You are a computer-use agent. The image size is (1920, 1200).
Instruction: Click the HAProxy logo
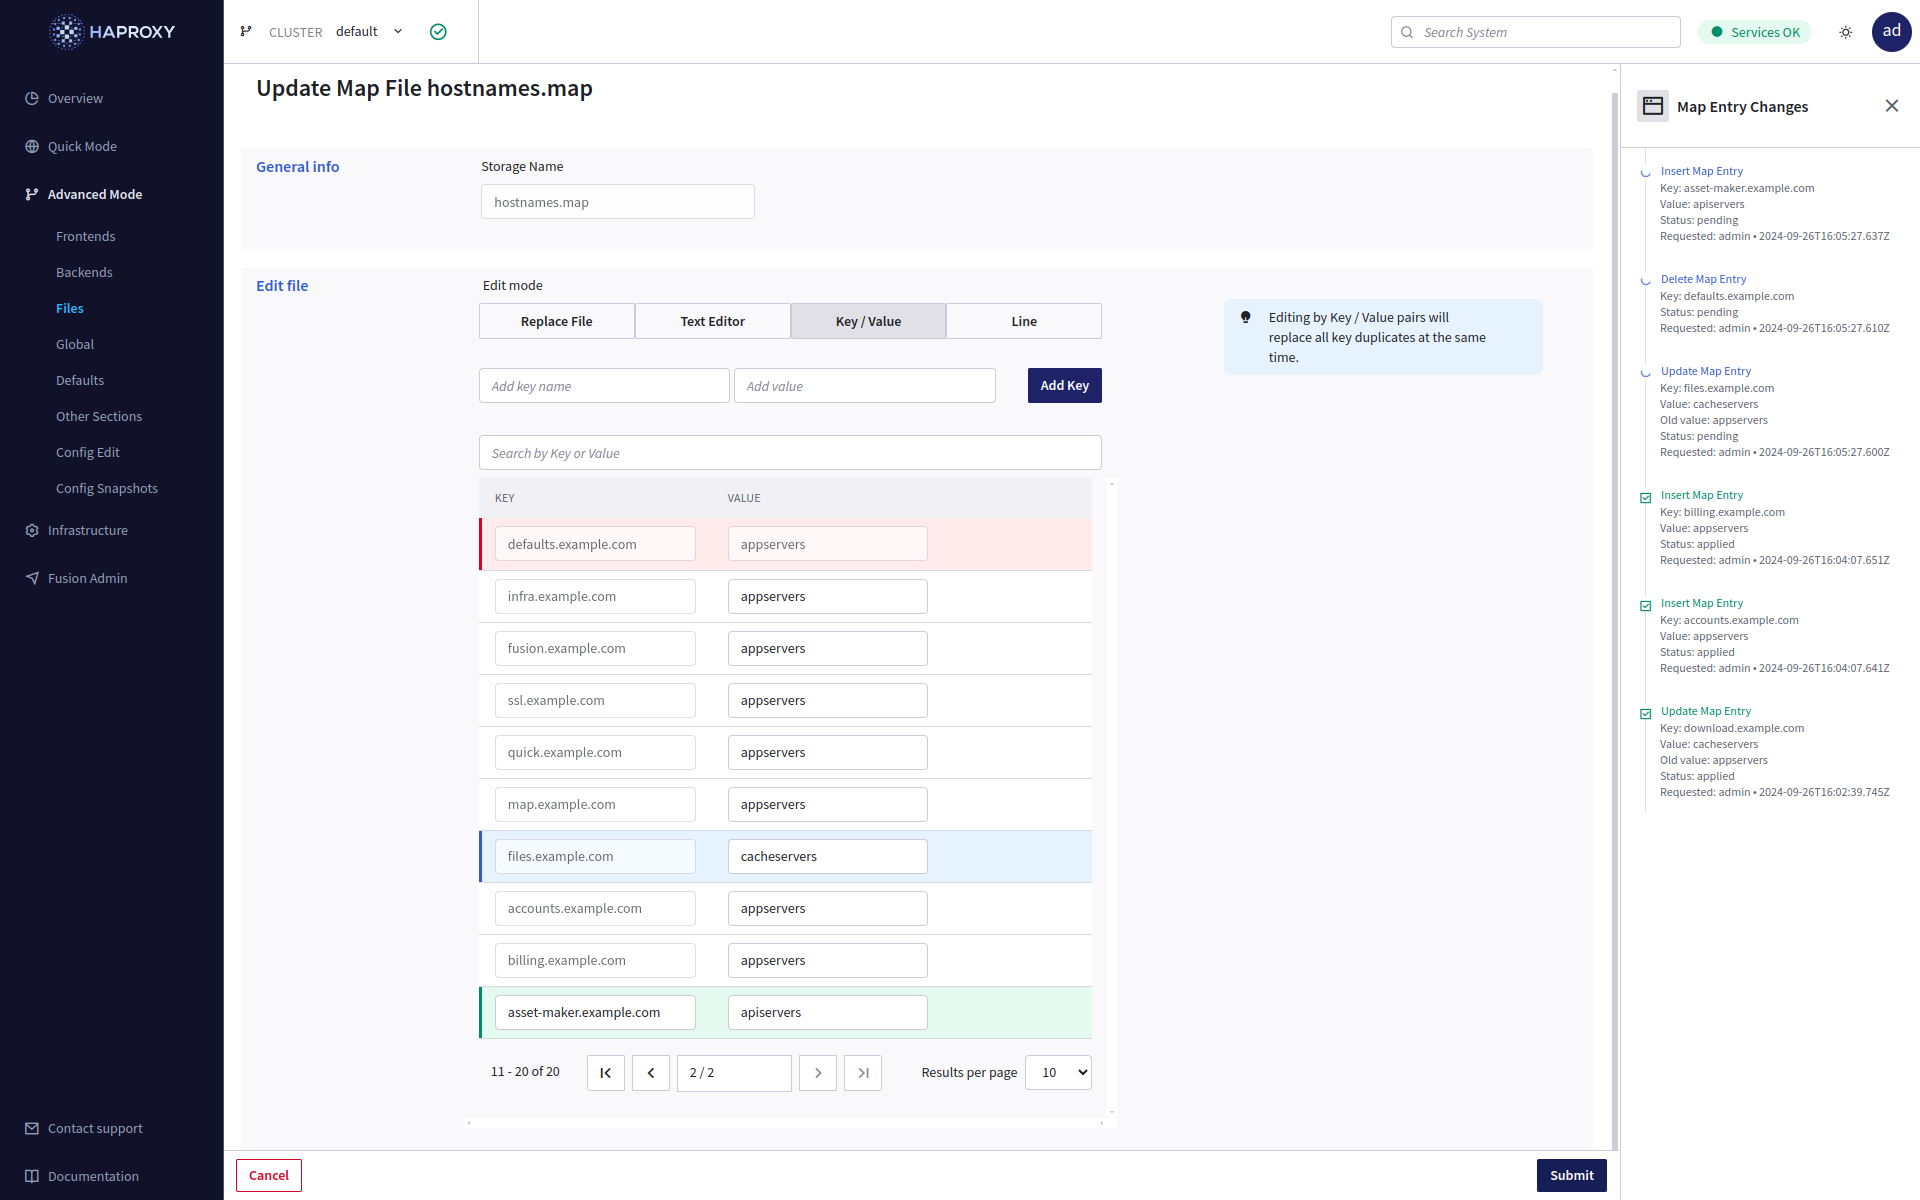(112, 32)
